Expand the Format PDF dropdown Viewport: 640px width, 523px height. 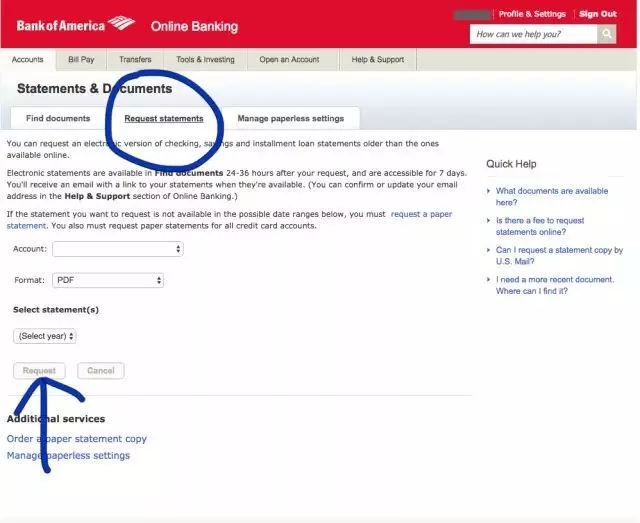tap(108, 281)
